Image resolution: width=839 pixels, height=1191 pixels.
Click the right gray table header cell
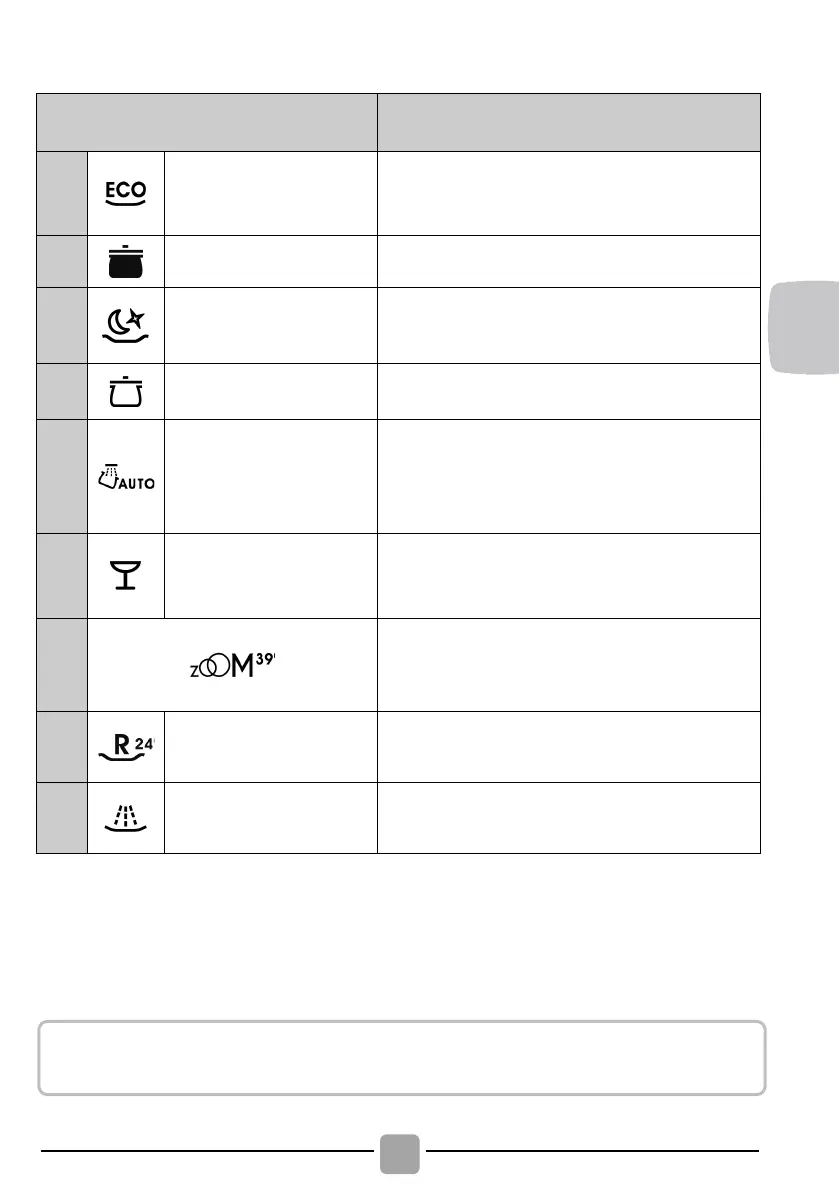point(568,122)
